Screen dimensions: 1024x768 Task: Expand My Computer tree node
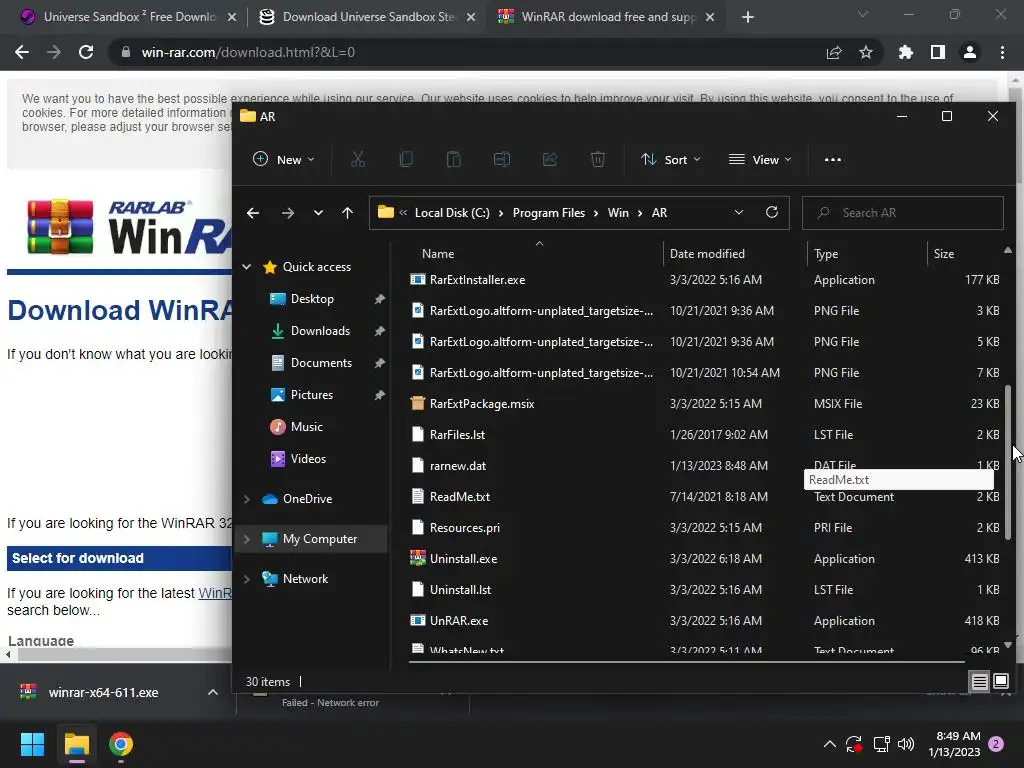point(247,539)
